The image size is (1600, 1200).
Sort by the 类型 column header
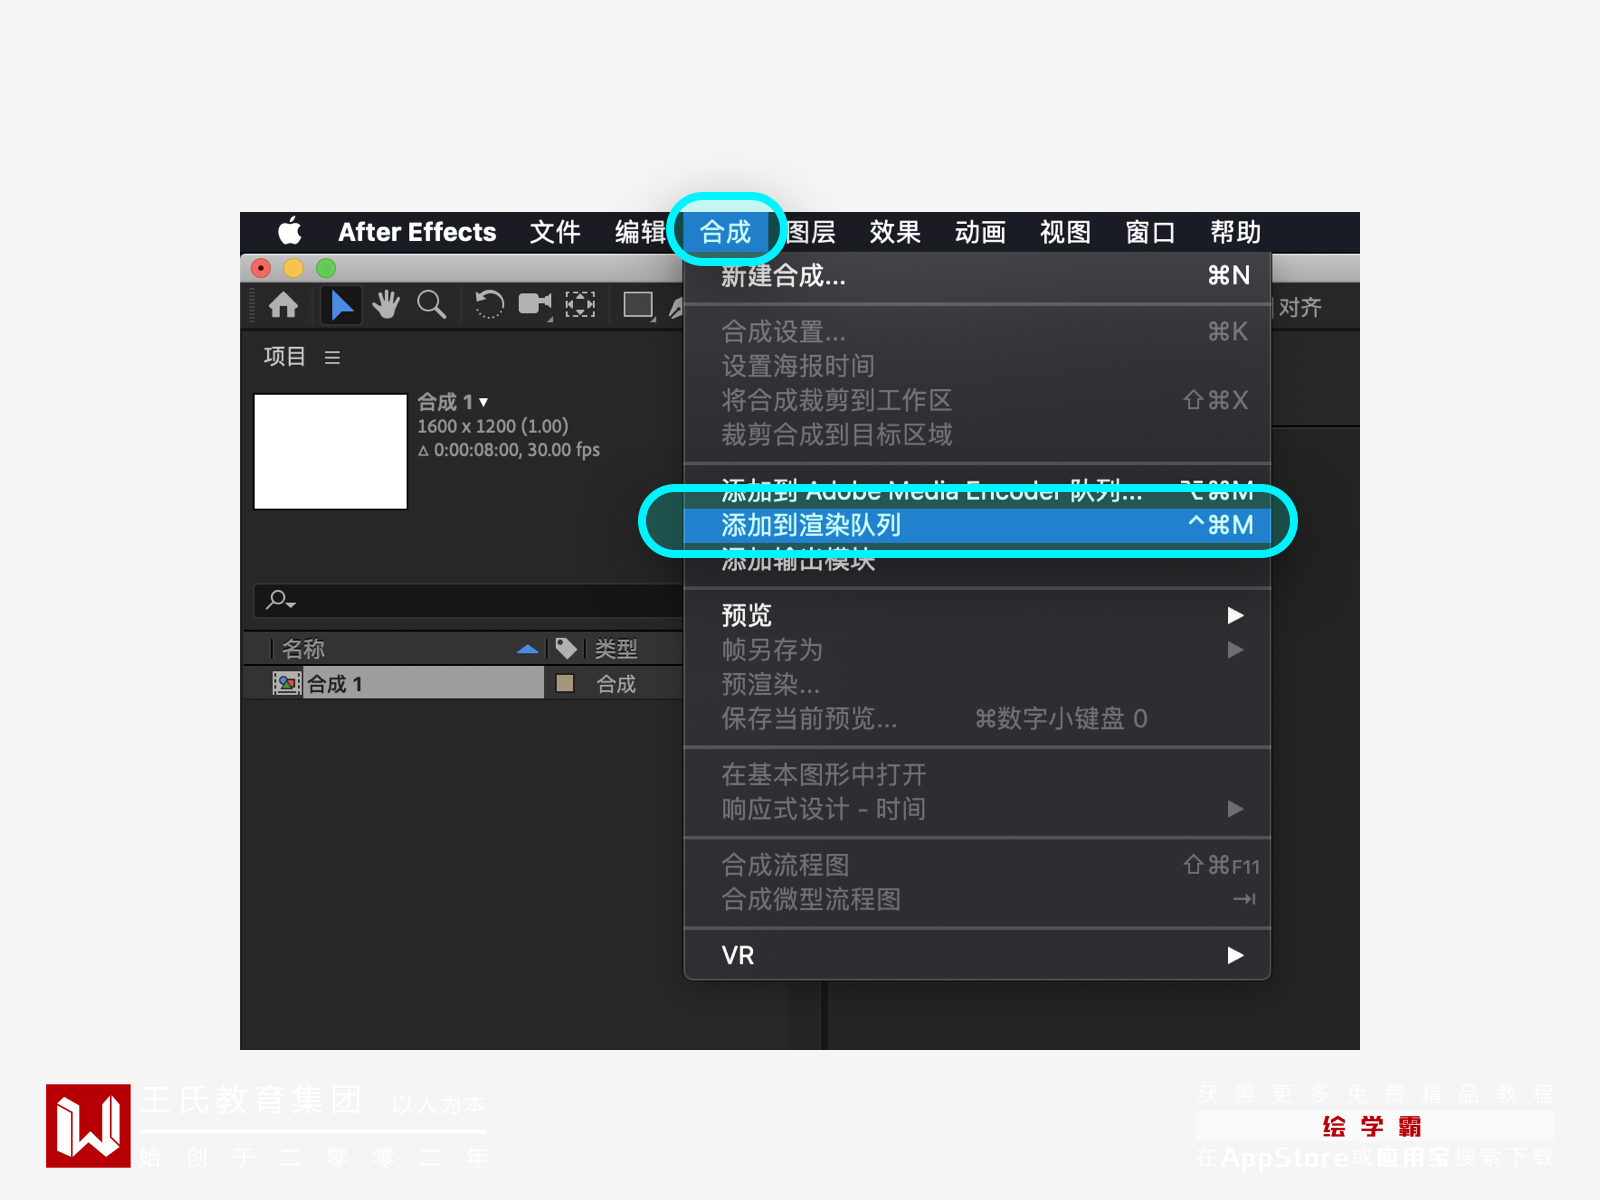pos(616,649)
